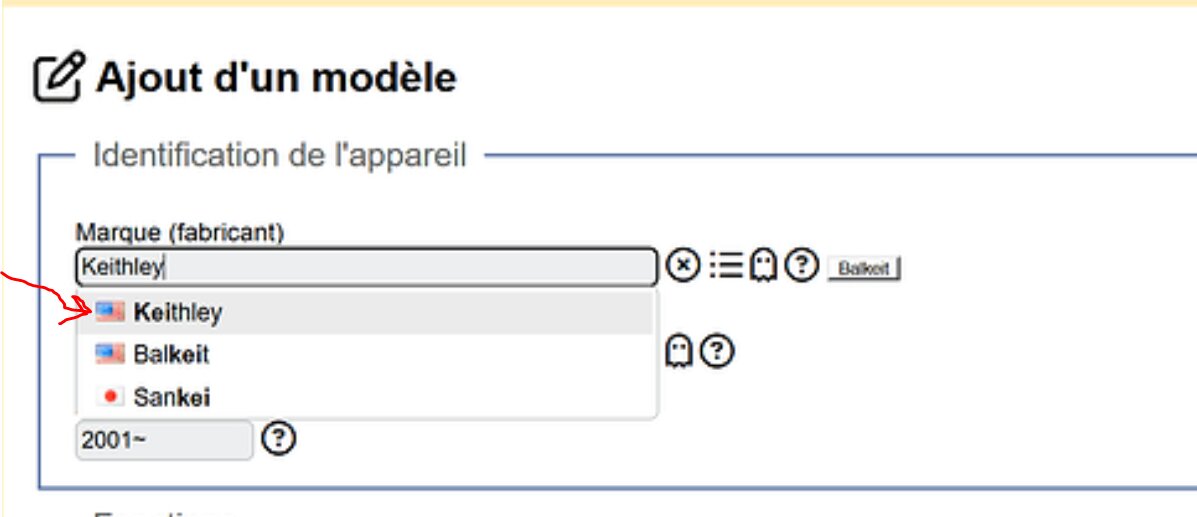The height and width of the screenshot is (517, 1197).
Task: Choose Balkeit in the suggestion list
Action: pyautogui.click(x=171, y=355)
